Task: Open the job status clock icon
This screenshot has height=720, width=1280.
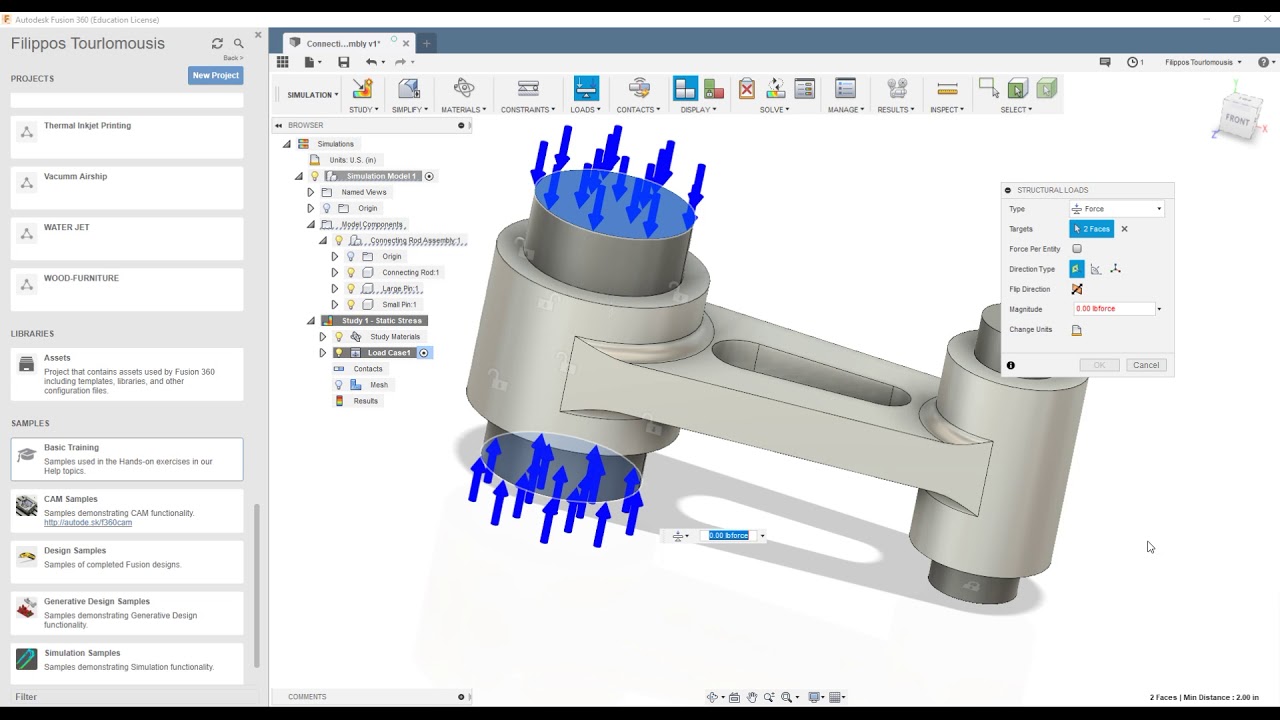Action: click(x=1133, y=62)
